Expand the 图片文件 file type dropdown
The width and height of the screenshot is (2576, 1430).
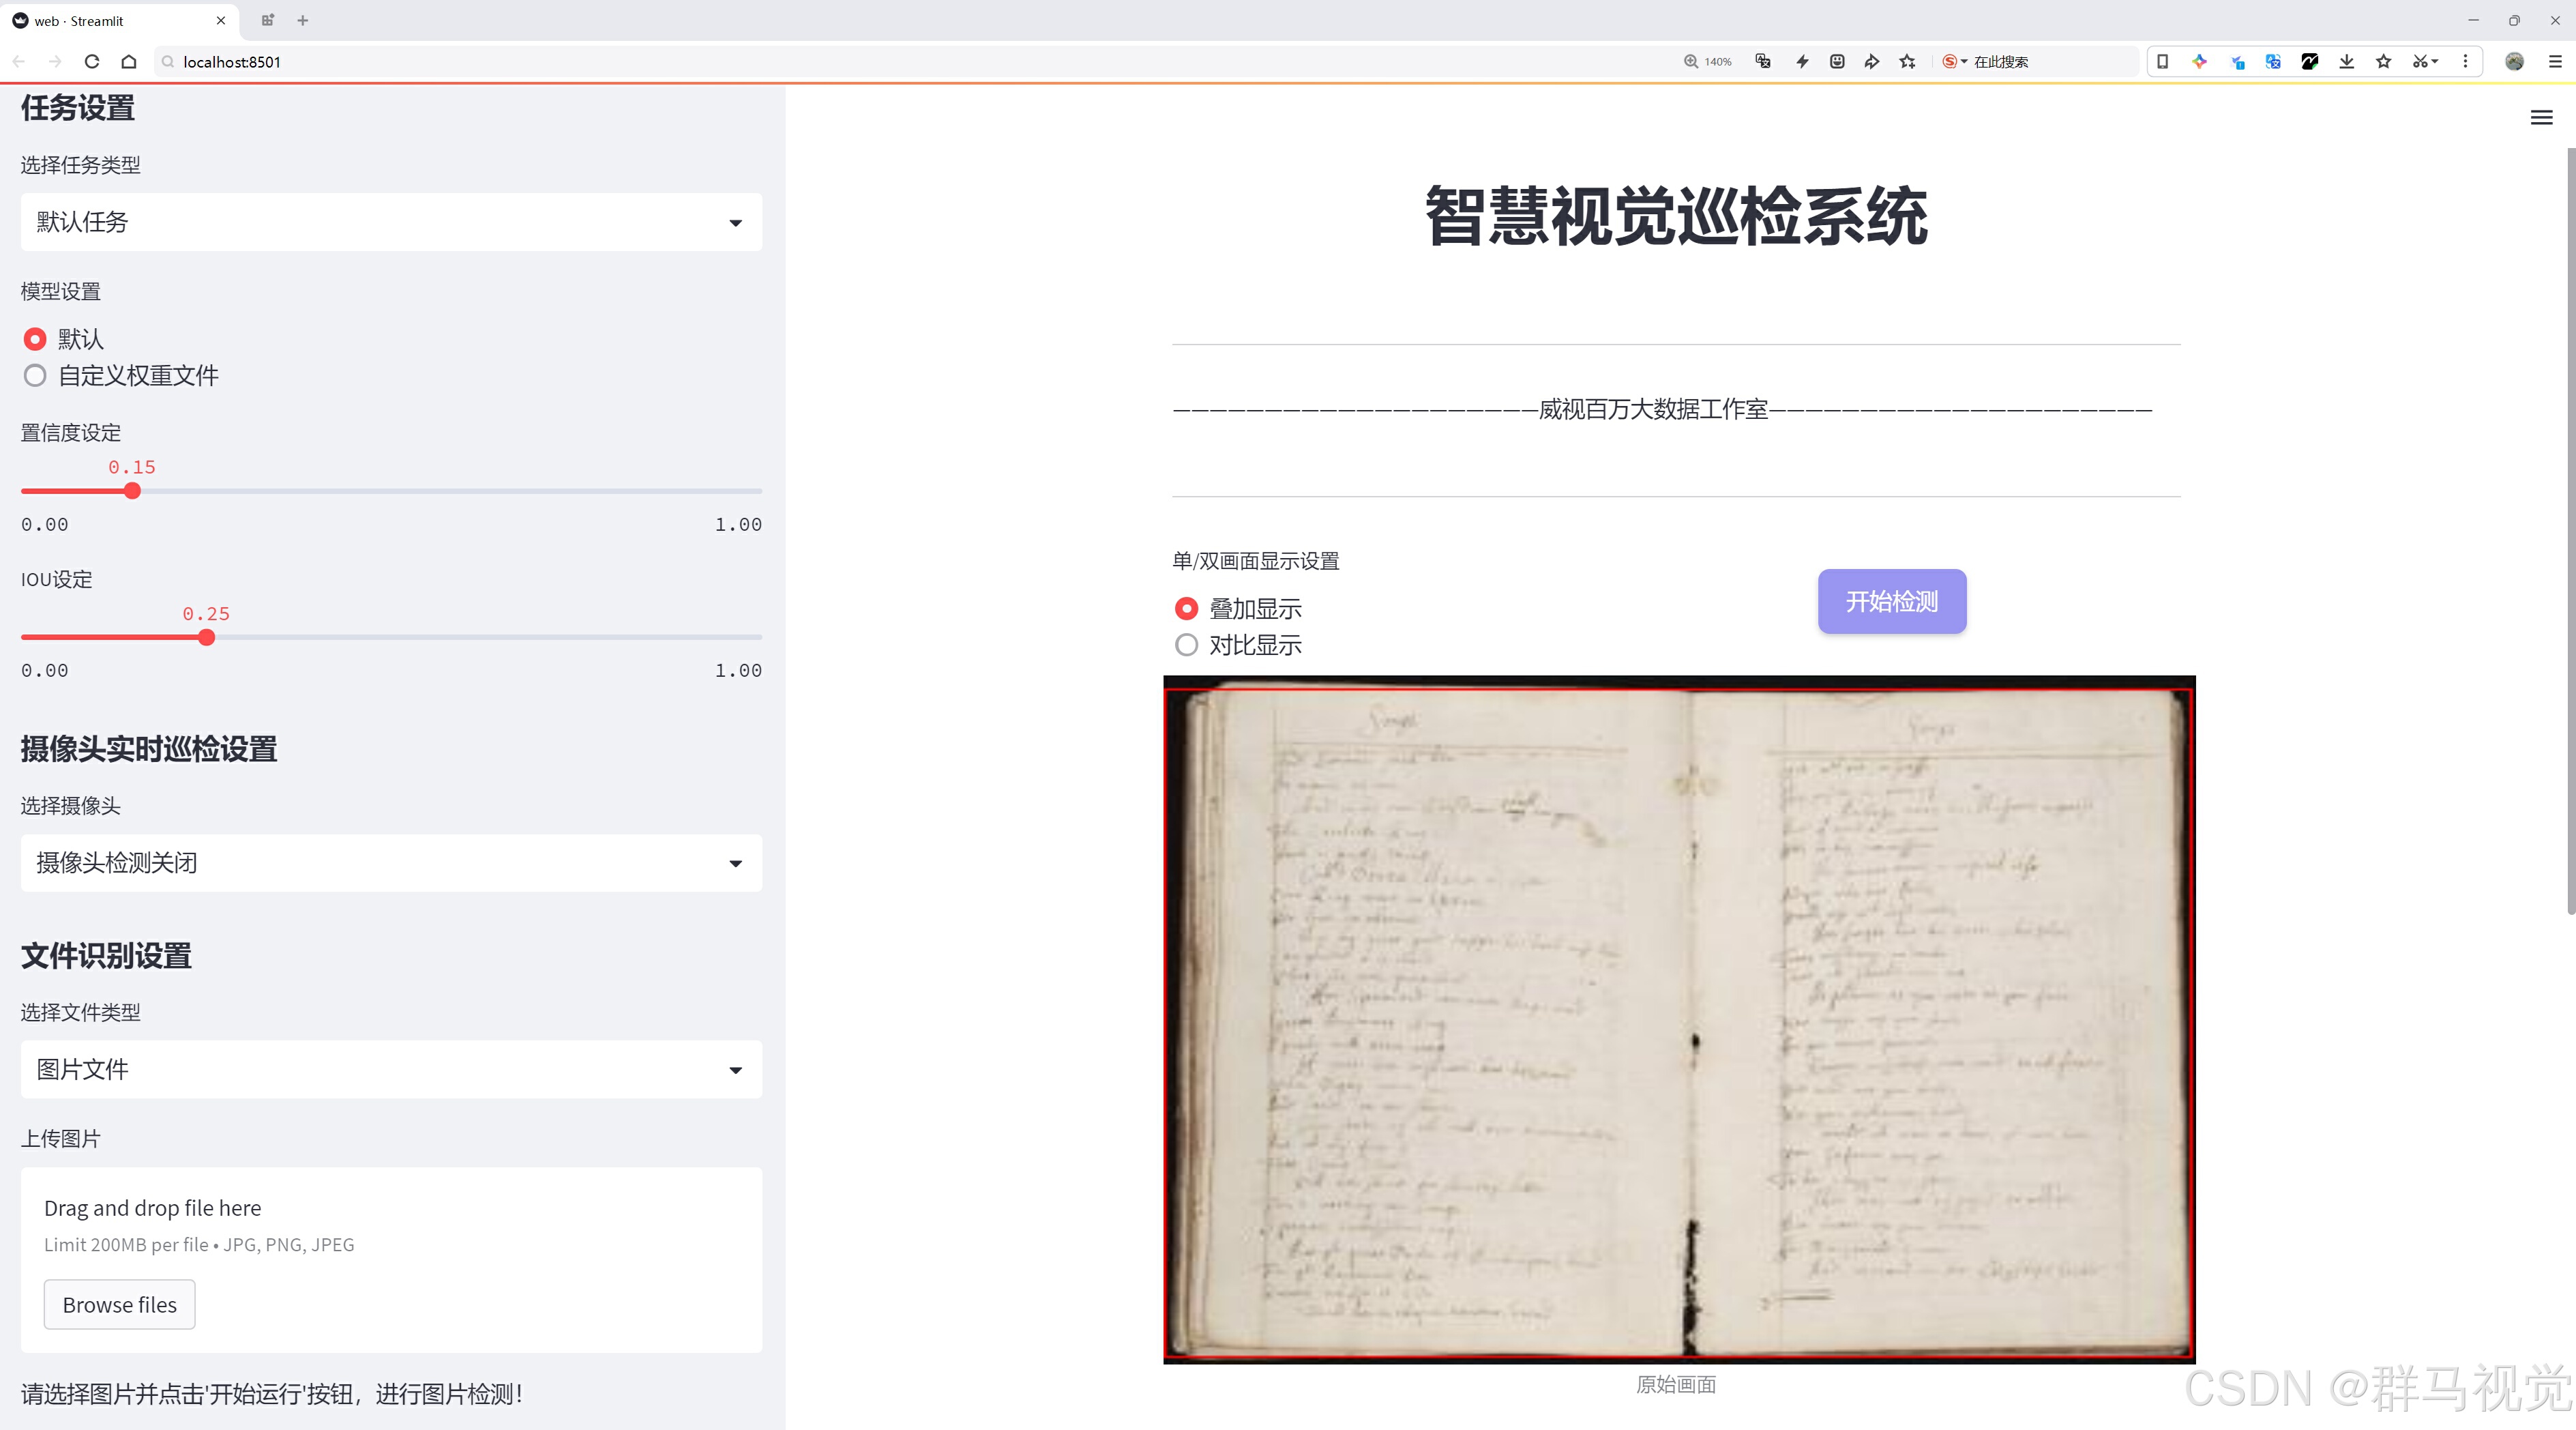(x=391, y=1069)
